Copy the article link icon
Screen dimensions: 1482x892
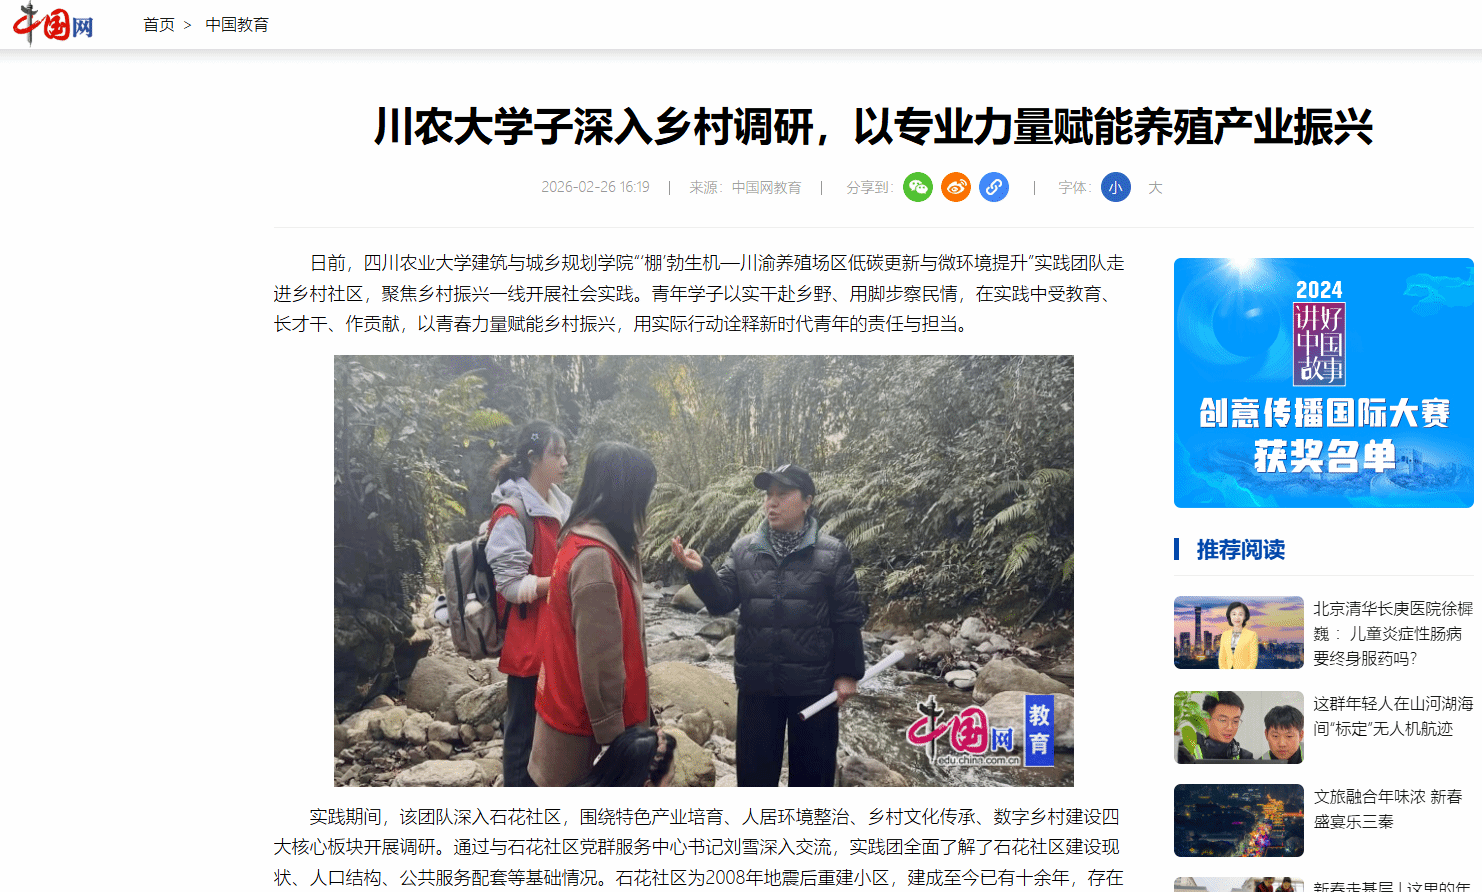pos(994,187)
